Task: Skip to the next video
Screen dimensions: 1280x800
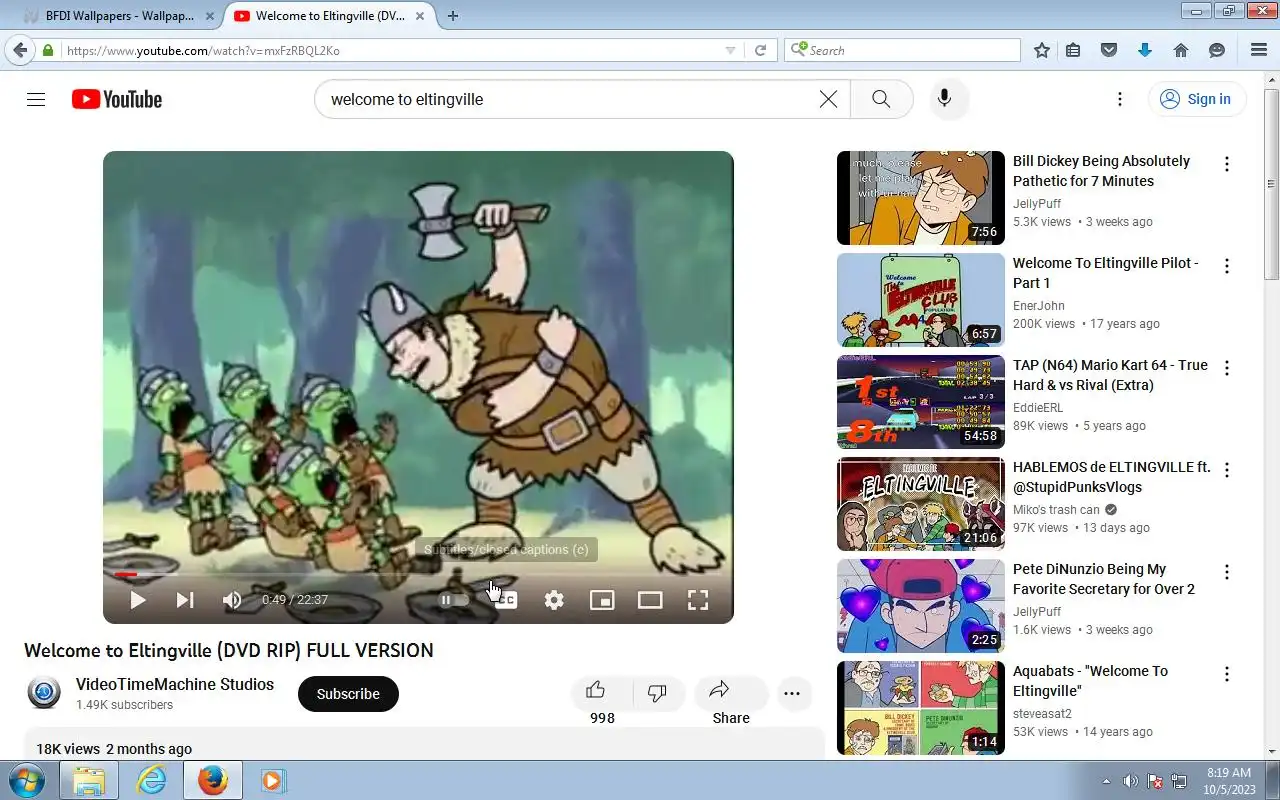Action: [185, 600]
